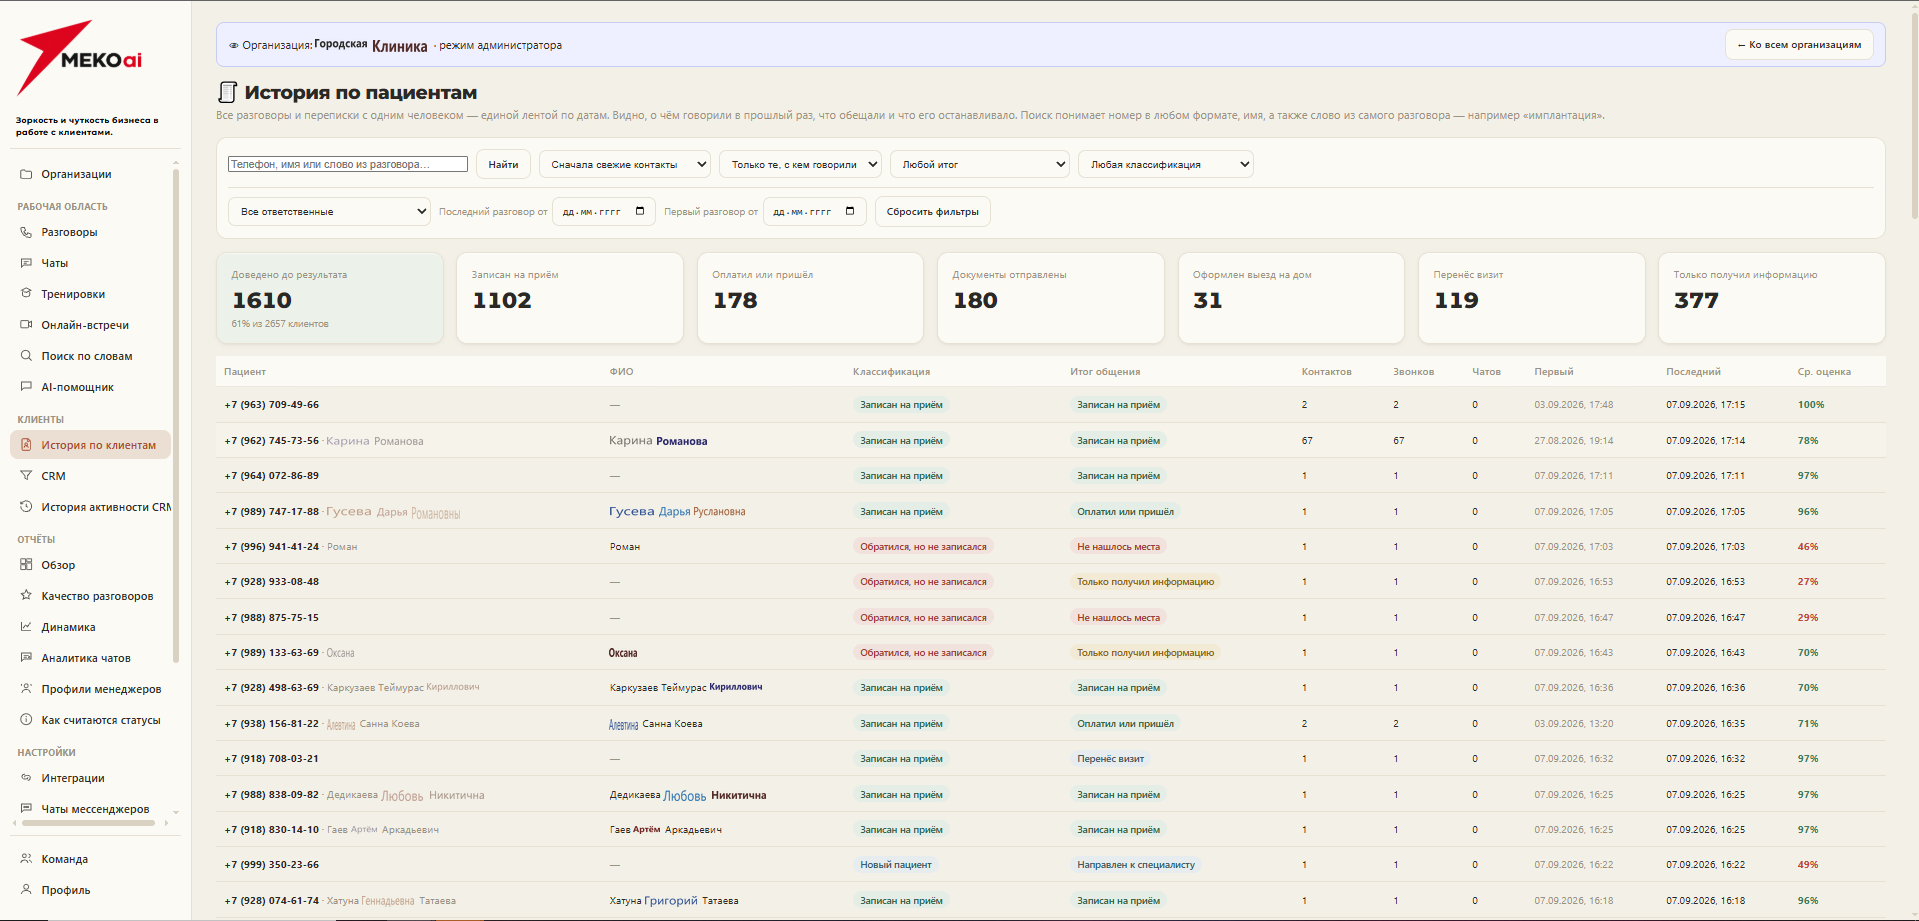1919x921 pixels.
Task: Click the Команда people icon
Action: pyautogui.click(x=26, y=859)
